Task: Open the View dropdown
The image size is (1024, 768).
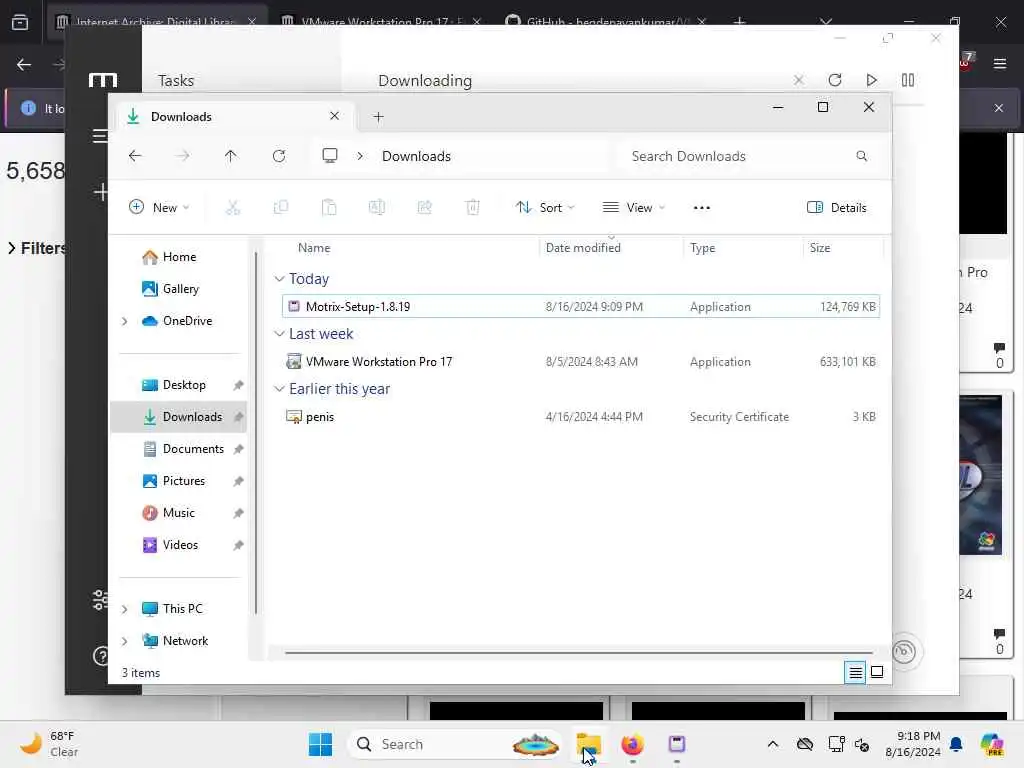Action: pyautogui.click(x=633, y=208)
